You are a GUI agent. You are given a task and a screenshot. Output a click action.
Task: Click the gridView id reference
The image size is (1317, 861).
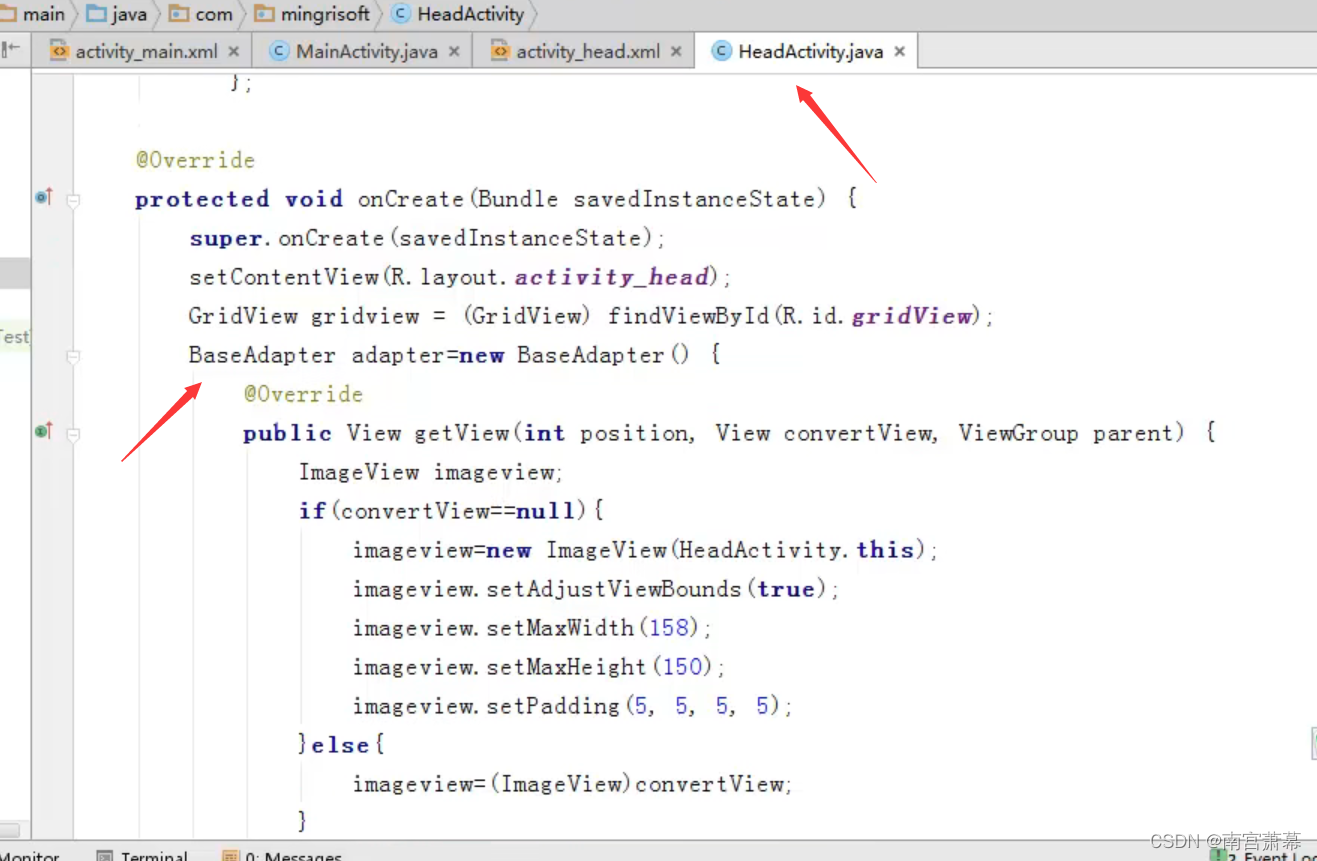coord(912,316)
